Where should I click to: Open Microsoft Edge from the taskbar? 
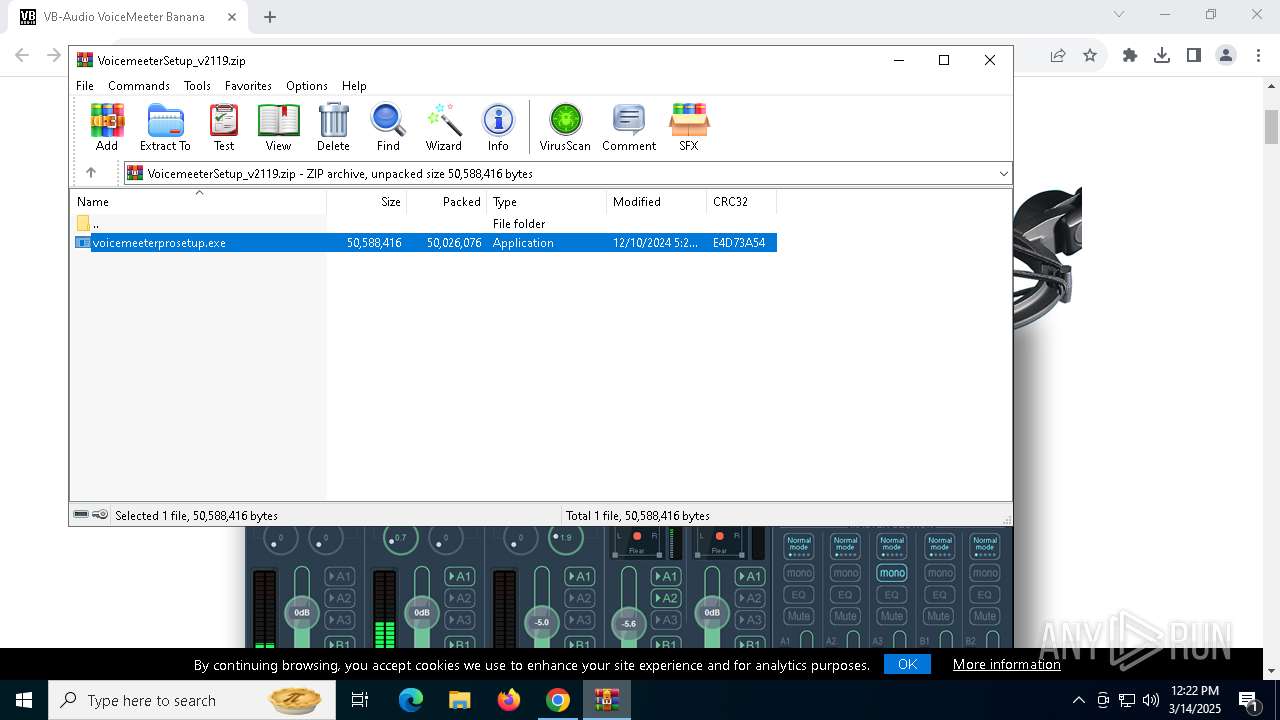(x=411, y=700)
